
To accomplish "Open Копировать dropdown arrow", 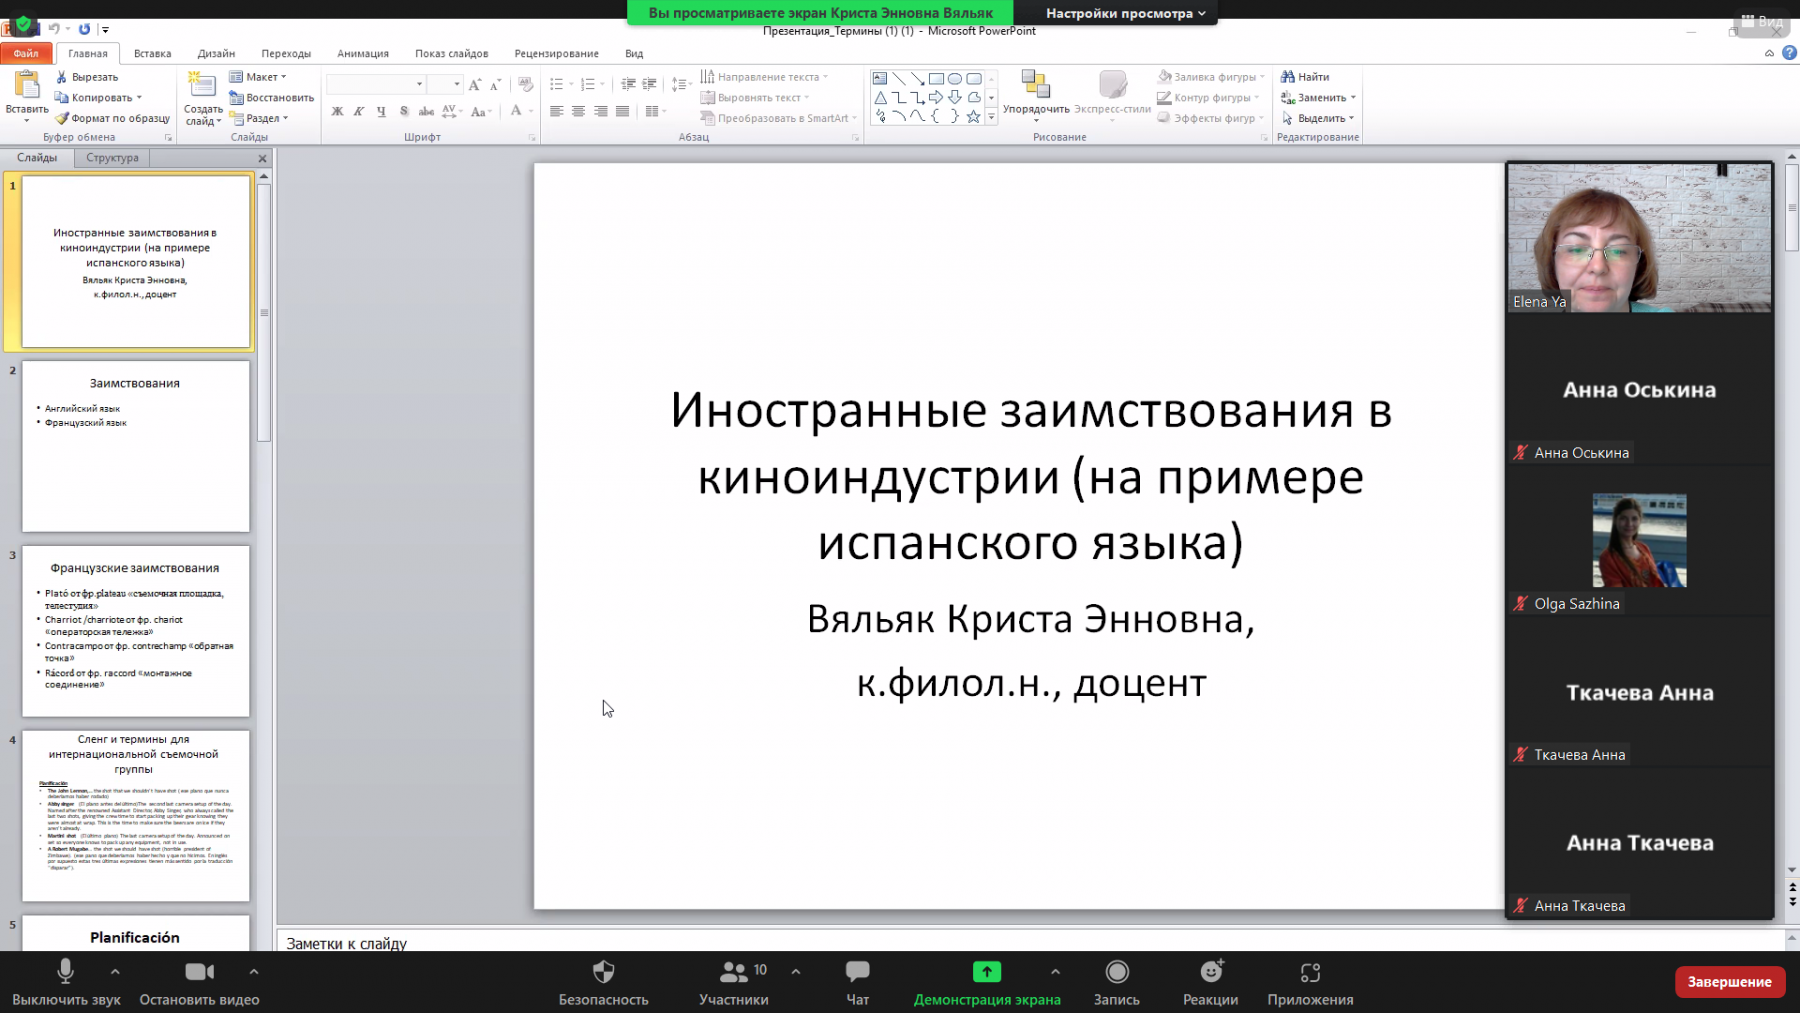I will (139, 98).
